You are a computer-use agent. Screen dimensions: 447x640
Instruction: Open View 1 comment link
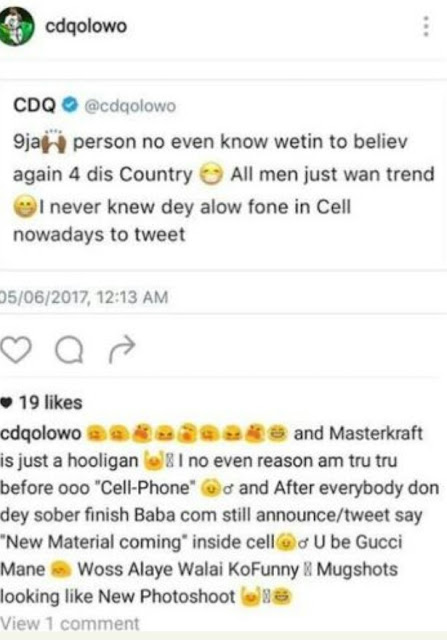click(70, 624)
